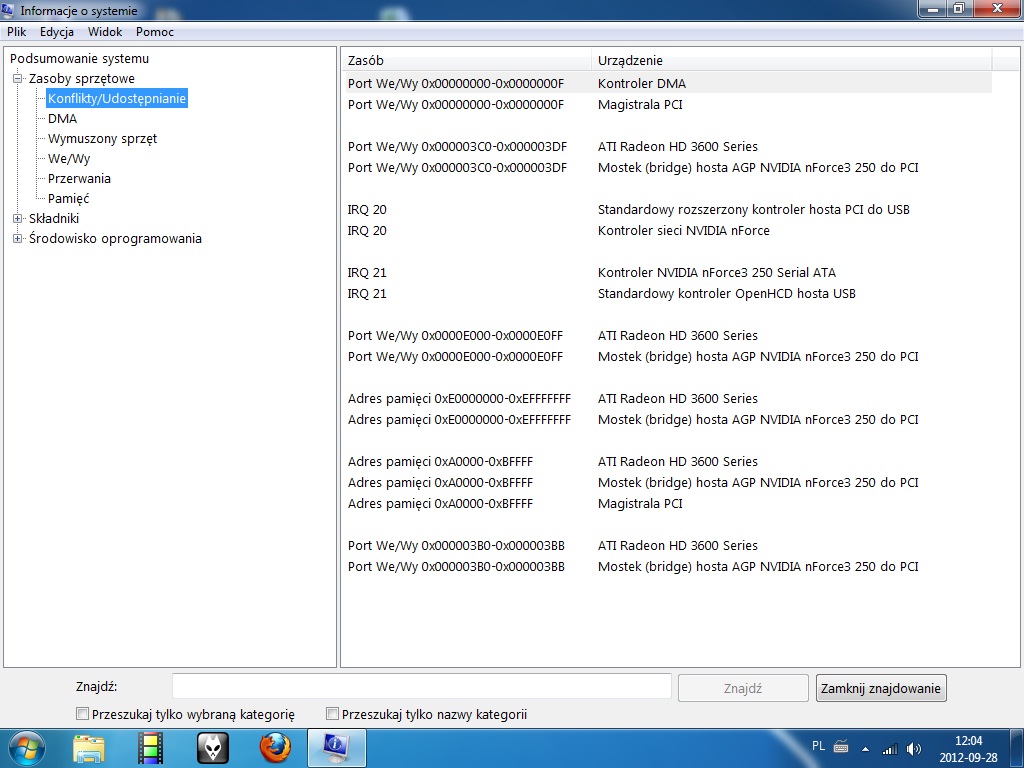Click the keyboard layout icon in tray
The width and height of the screenshot is (1024, 768).
coord(841,746)
